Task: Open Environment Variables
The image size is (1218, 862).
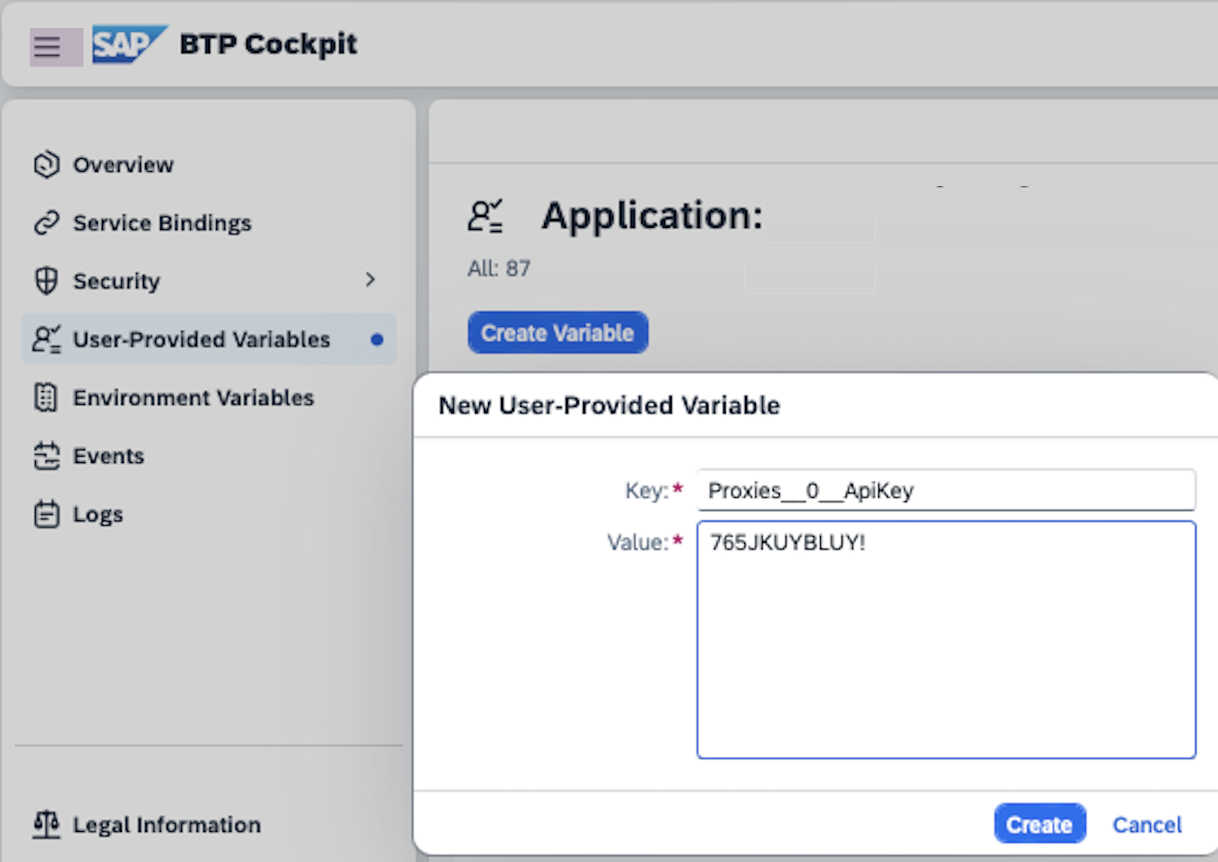Action: 193,398
